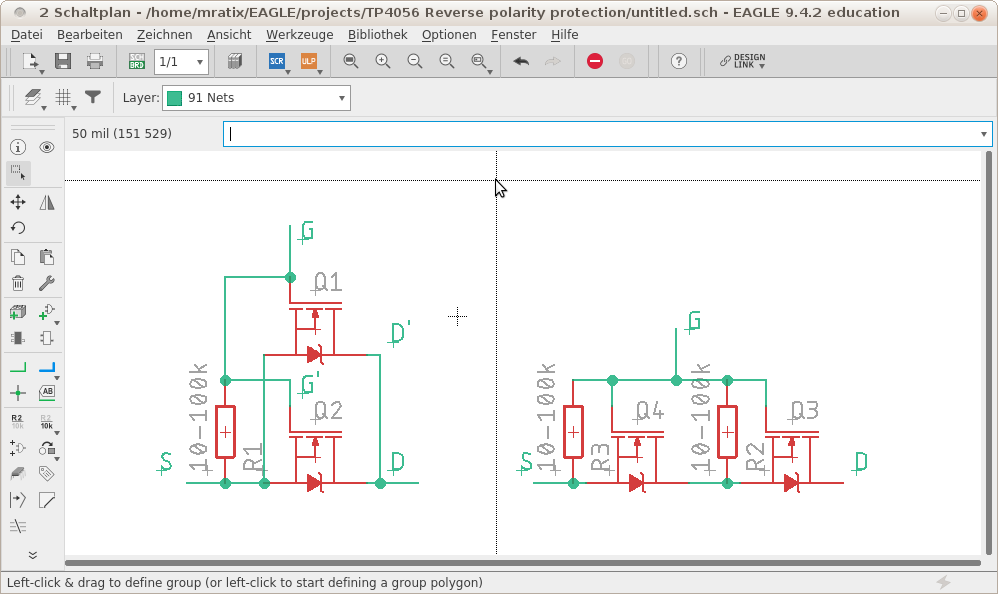Redraw the view with the equals magnifier
This screenshot has width=998, height=594.
(447, 61)
